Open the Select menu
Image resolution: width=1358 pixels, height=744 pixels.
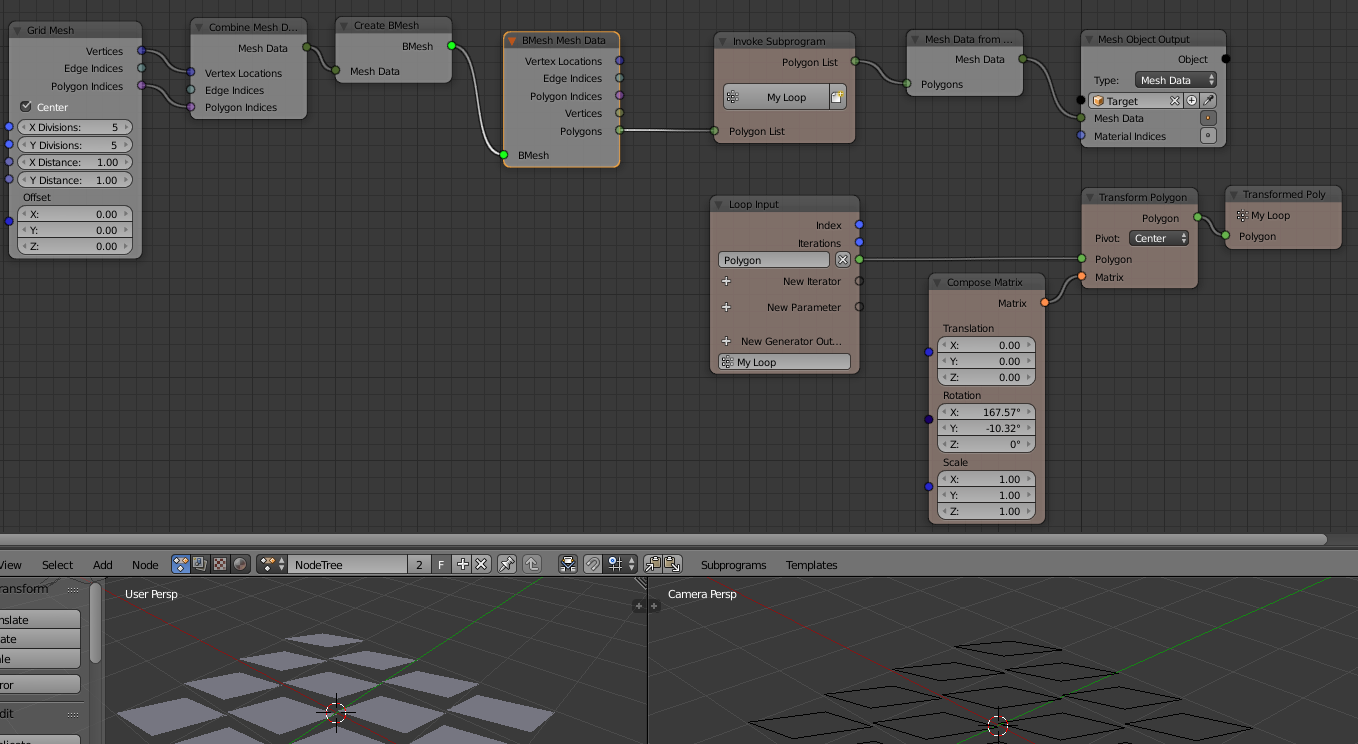tap(57, 565)
